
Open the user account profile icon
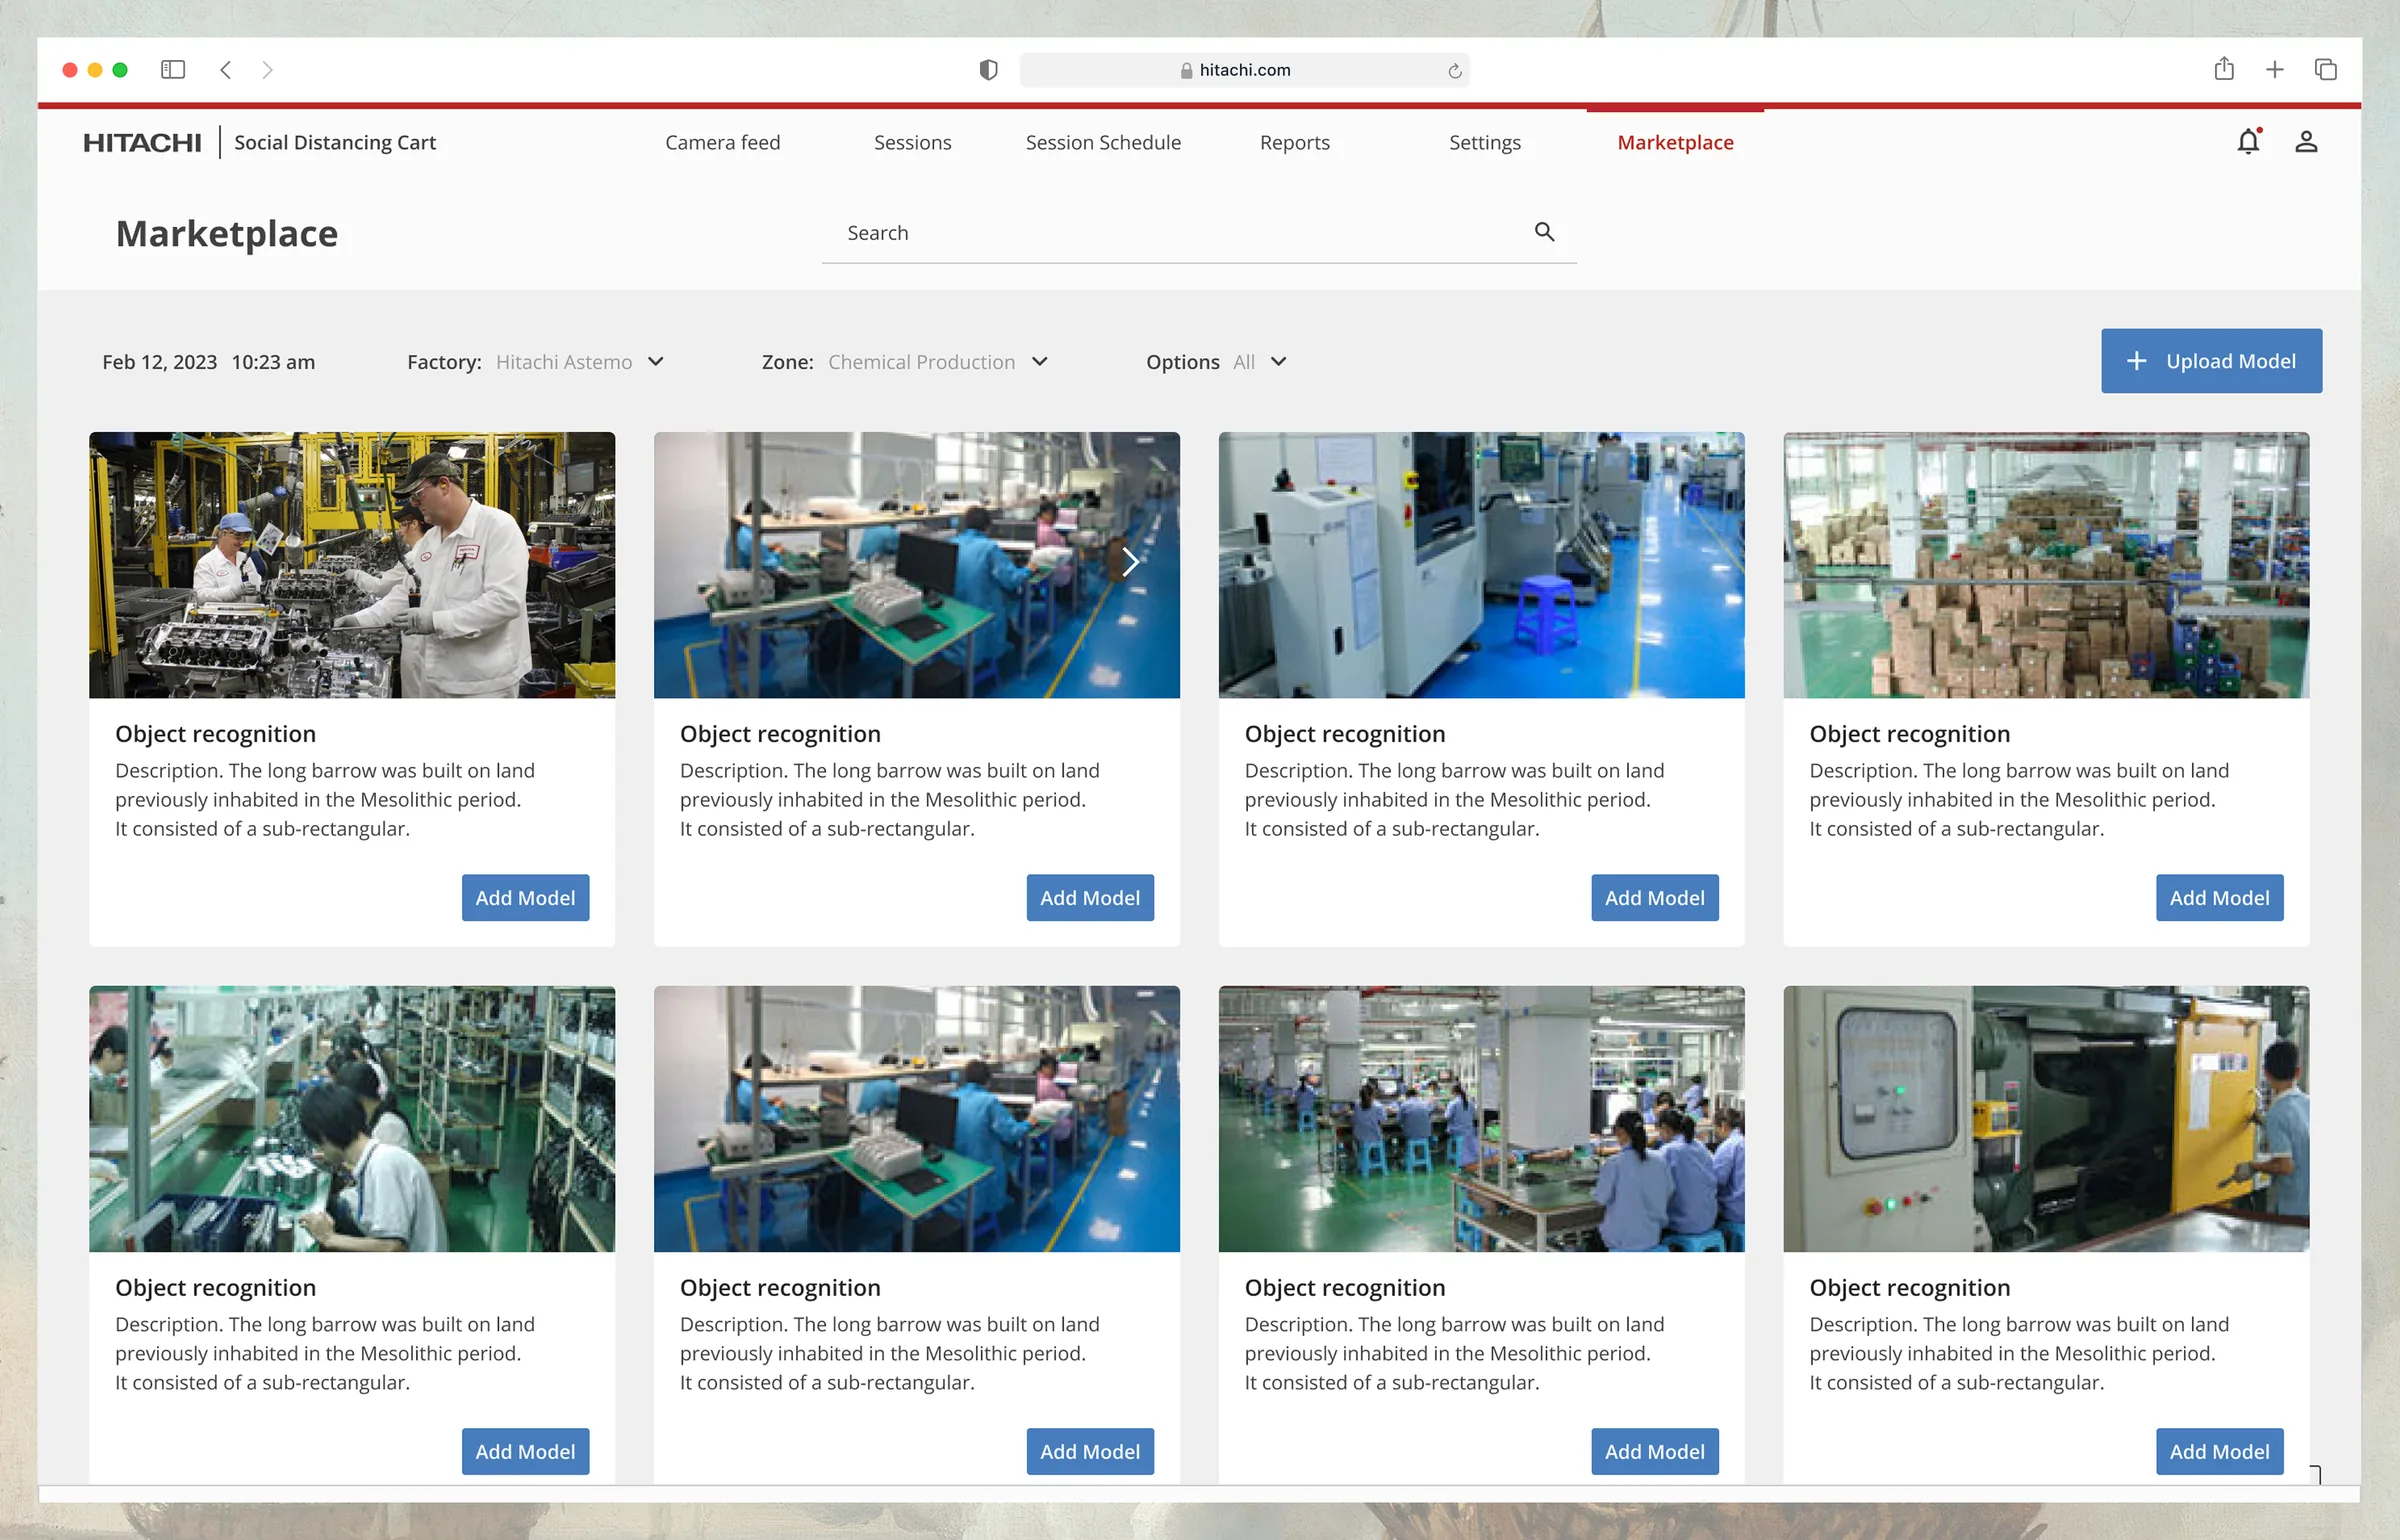2306,142
